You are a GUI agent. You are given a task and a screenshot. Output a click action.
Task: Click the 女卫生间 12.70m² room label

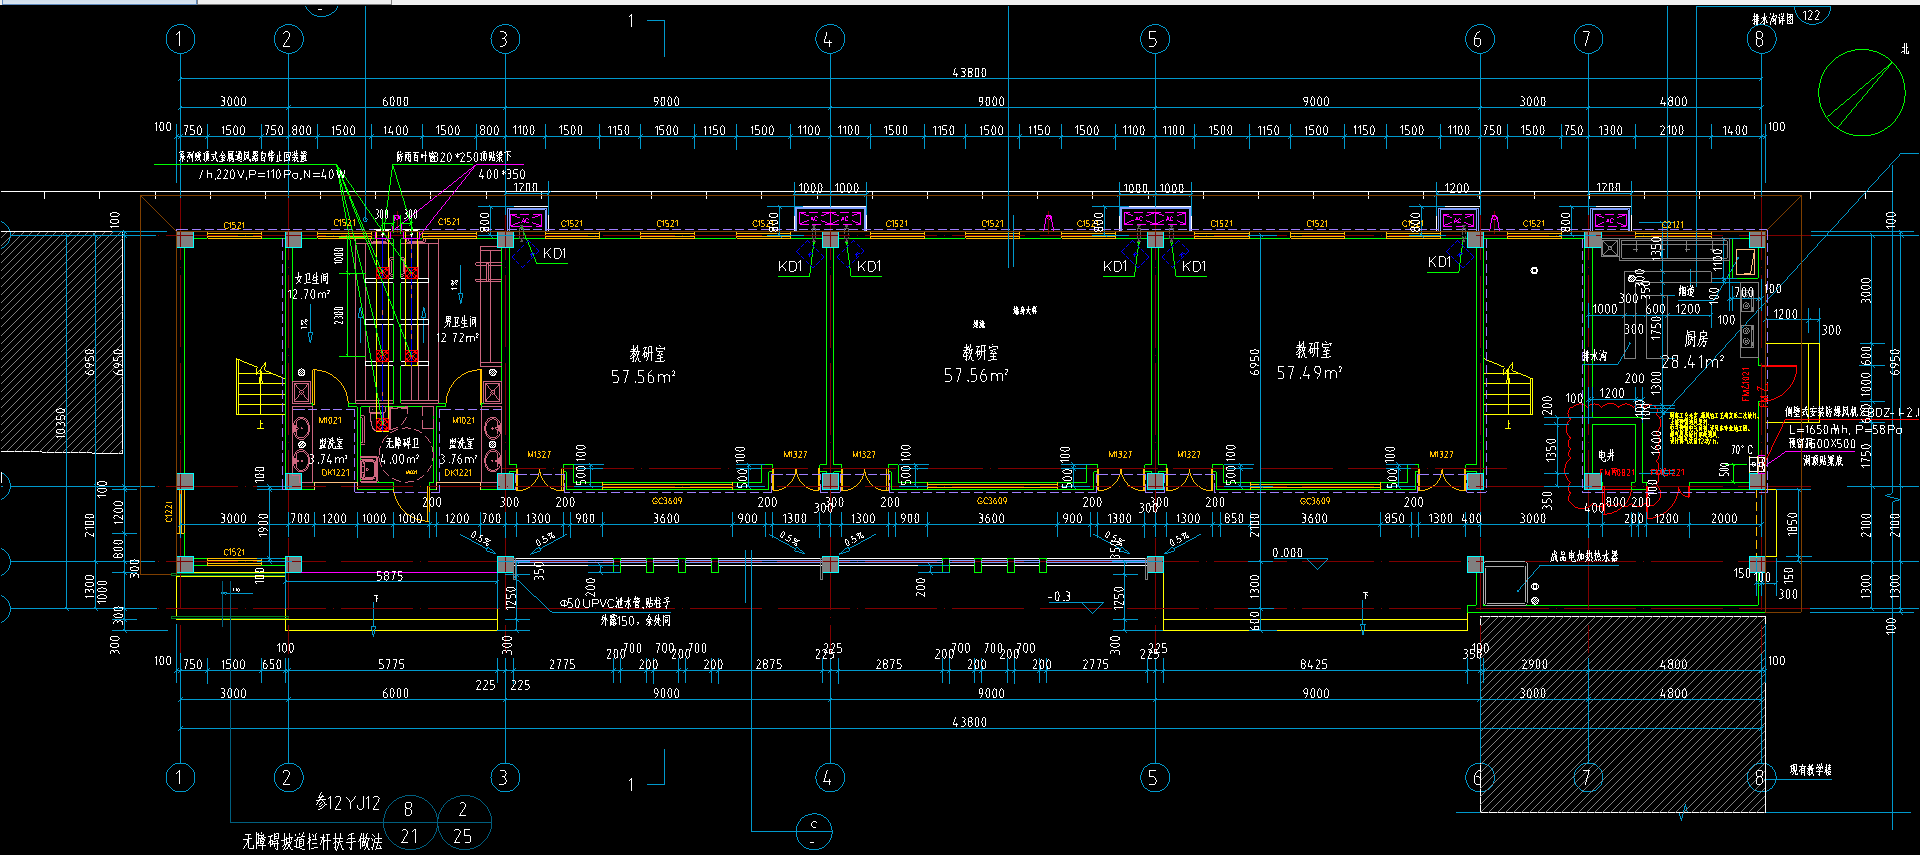coord(310,286)
